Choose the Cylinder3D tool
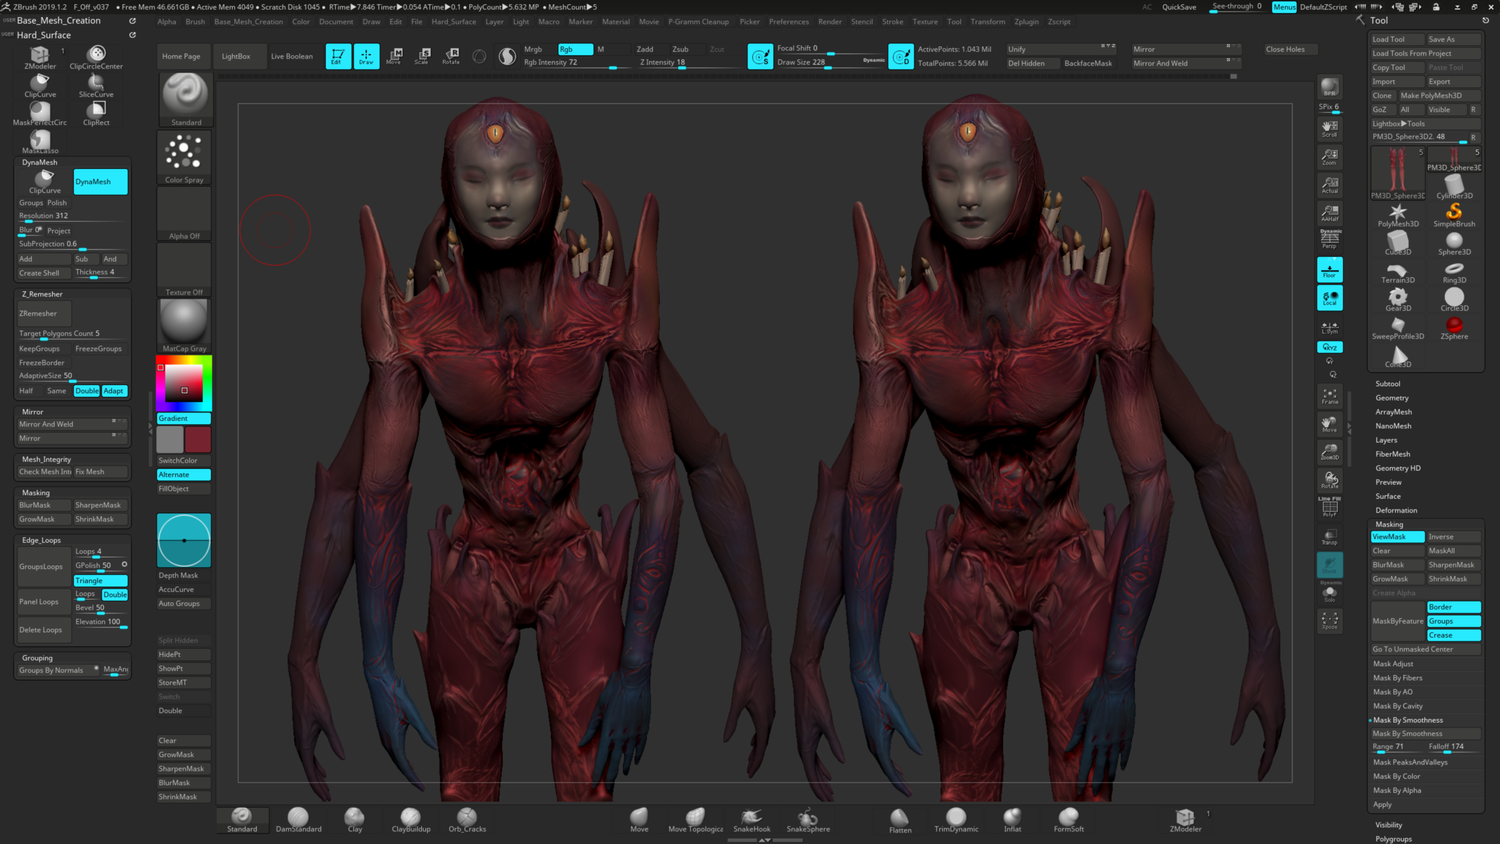1500x844 pixels. 1454,187
